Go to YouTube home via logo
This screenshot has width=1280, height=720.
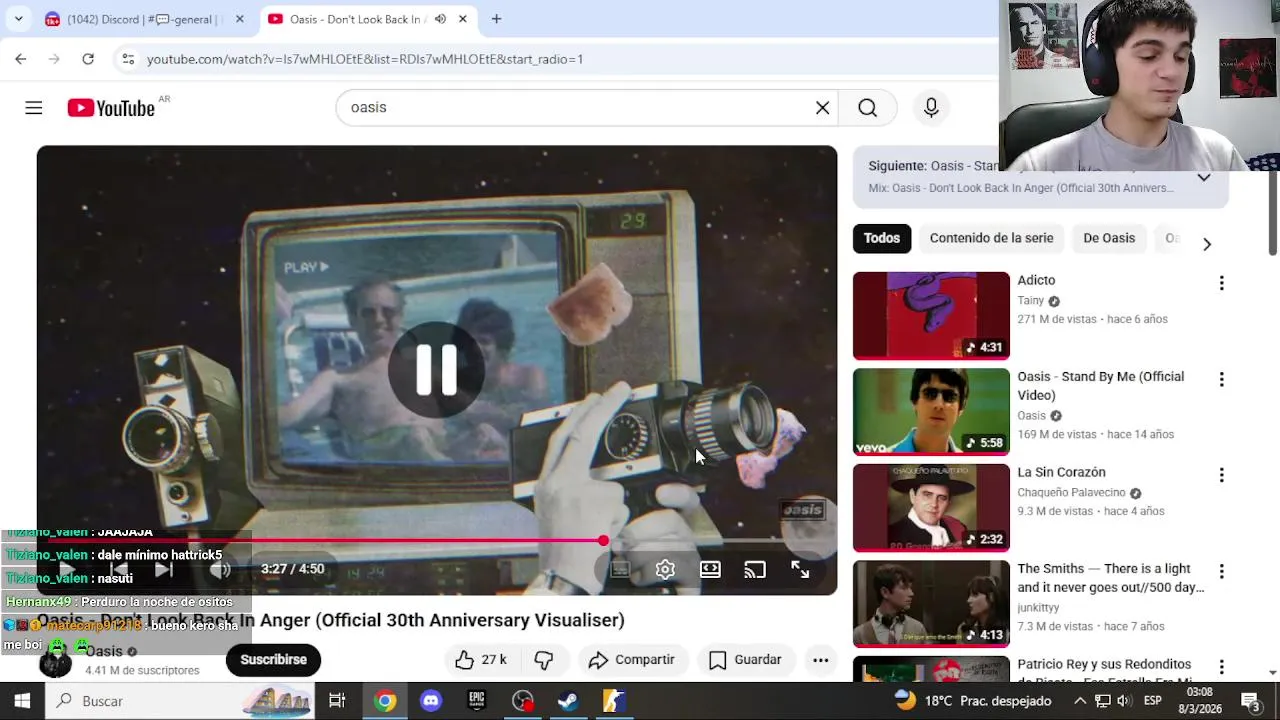point(111,108)
